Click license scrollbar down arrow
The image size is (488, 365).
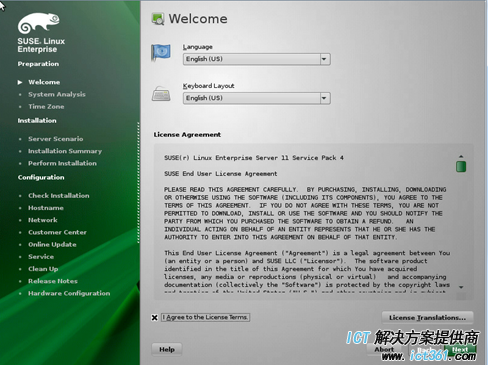pos(461,287)
